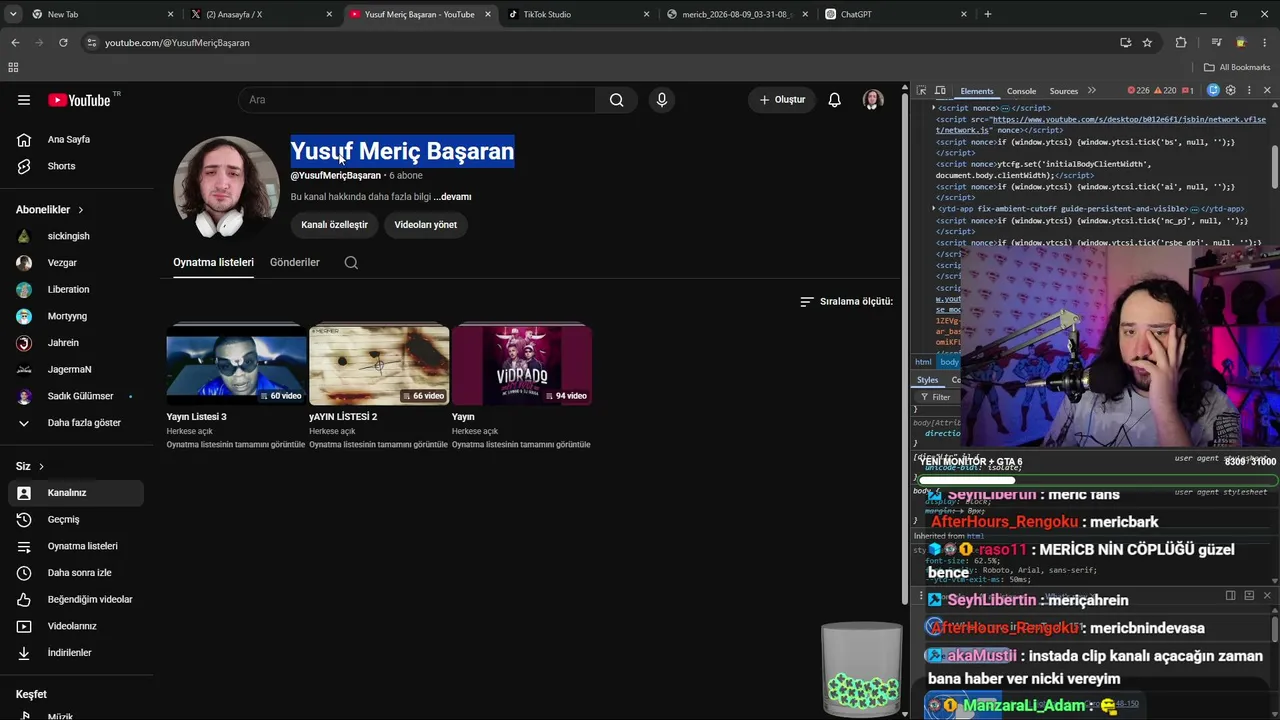Image resolution: width=1280 pixels, height=720 pixels.
Task: Expand the ytd-app node in Elements tree
Action: (934, 209)
